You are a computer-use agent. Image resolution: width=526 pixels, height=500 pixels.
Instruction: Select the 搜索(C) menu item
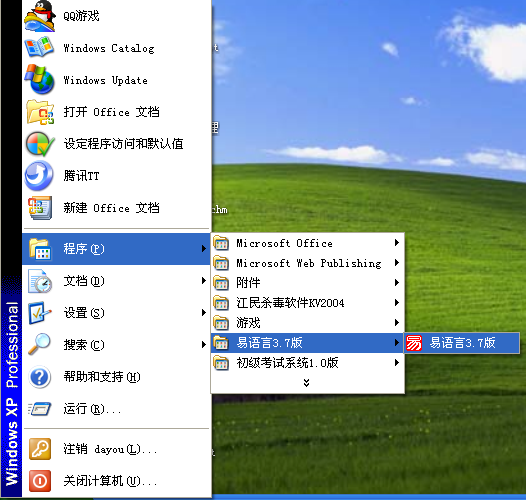(x=116, y=345)
